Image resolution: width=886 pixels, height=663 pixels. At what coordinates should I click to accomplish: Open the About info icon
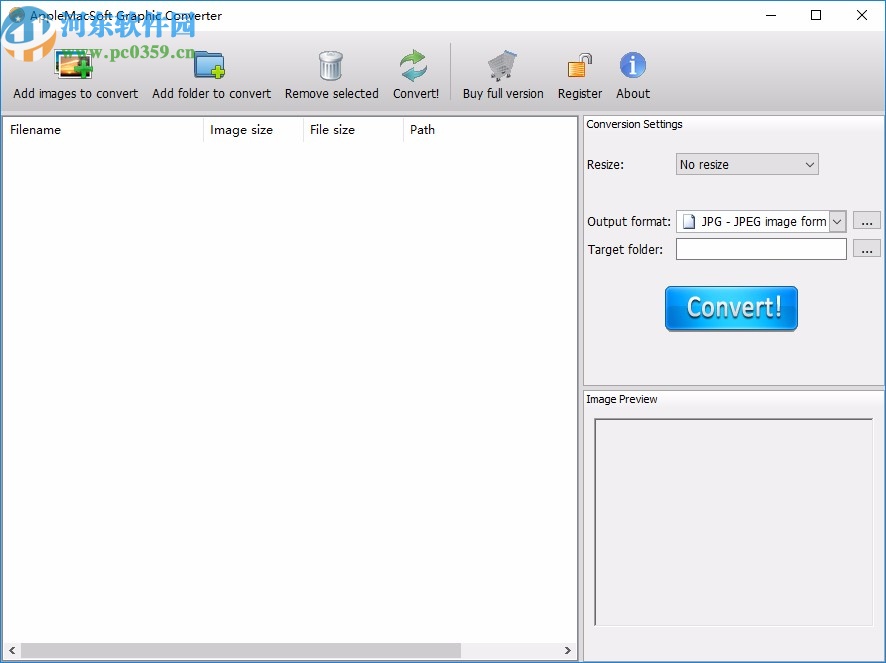(632, 64)
